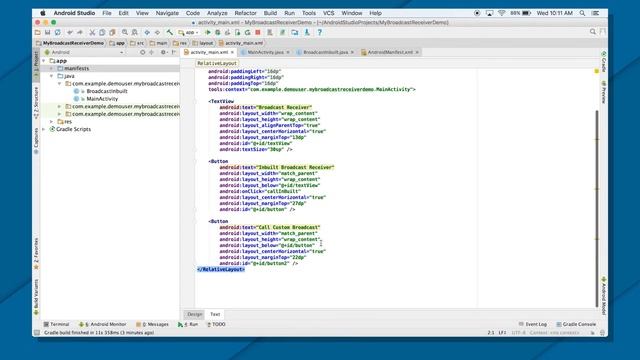
Task: Close the activity_main.xml editor tab
Action: pyautogui.click(x=232, y=52)
